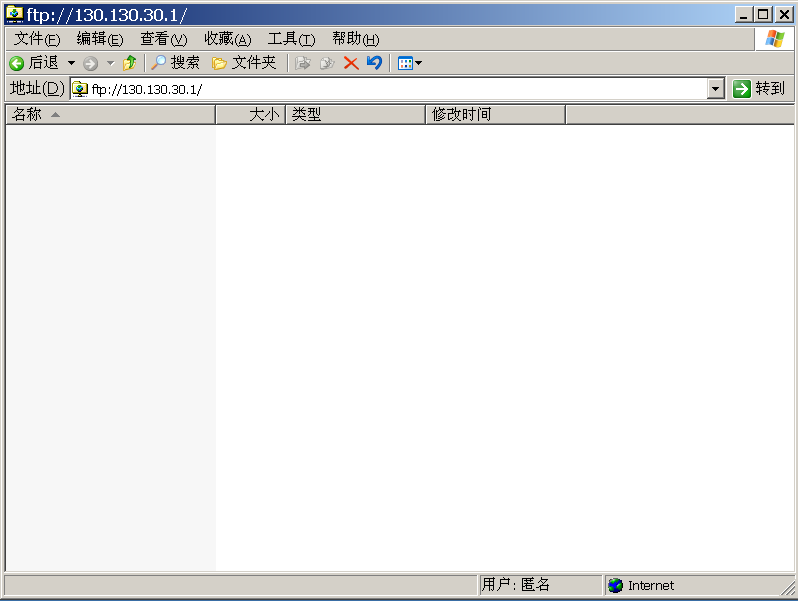Open the Forward history dropdown arrow
Image resolution: width=798 pixels, height=601 pixels.
pyautogui.click(x=110, y=63)
